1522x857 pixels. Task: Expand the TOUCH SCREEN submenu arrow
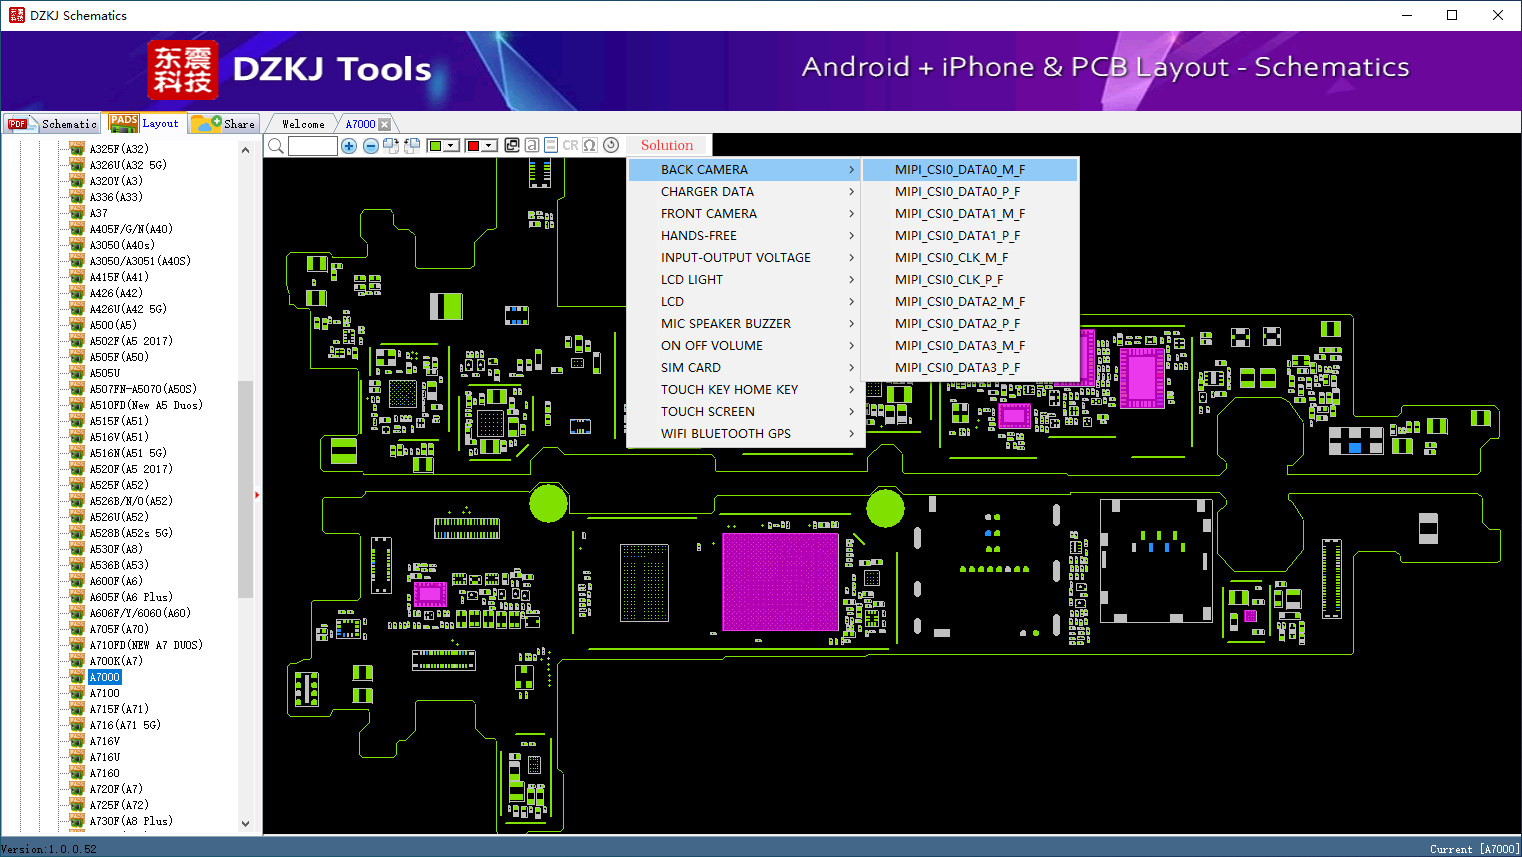coord(851,412)
